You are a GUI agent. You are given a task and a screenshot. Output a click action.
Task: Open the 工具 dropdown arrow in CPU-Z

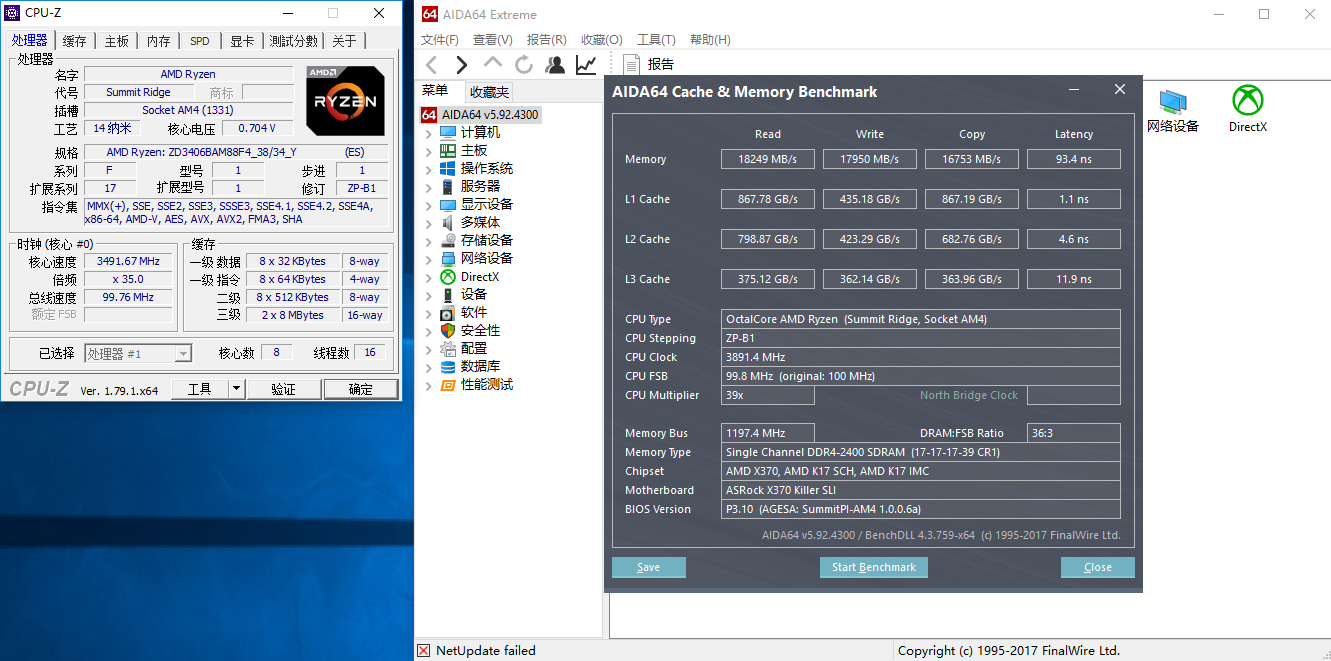(236, 389)
